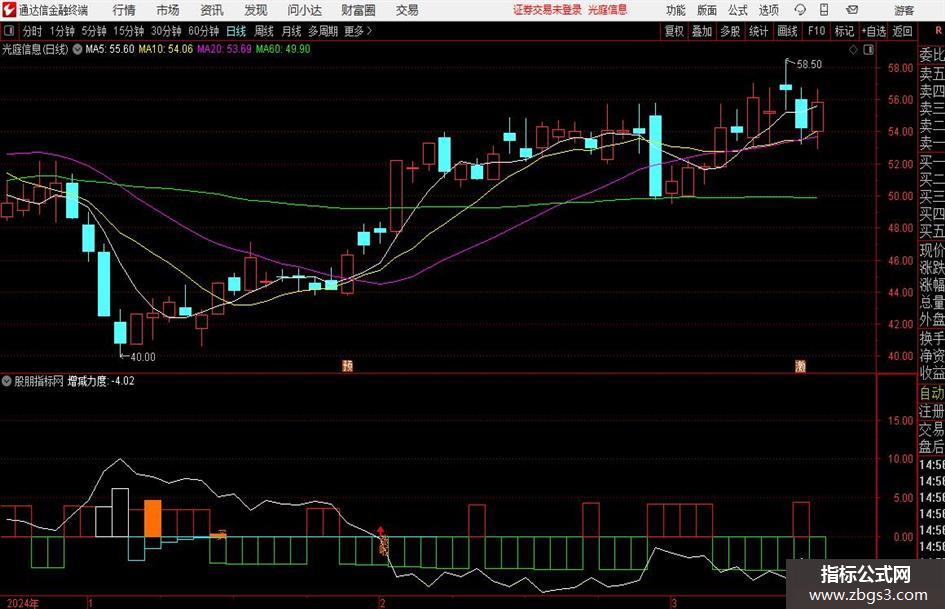Expand the dropdown arrow next to 光庭信息(日线)
The height and width of the screenshot is (609, 945).
(x=77, y=49)
